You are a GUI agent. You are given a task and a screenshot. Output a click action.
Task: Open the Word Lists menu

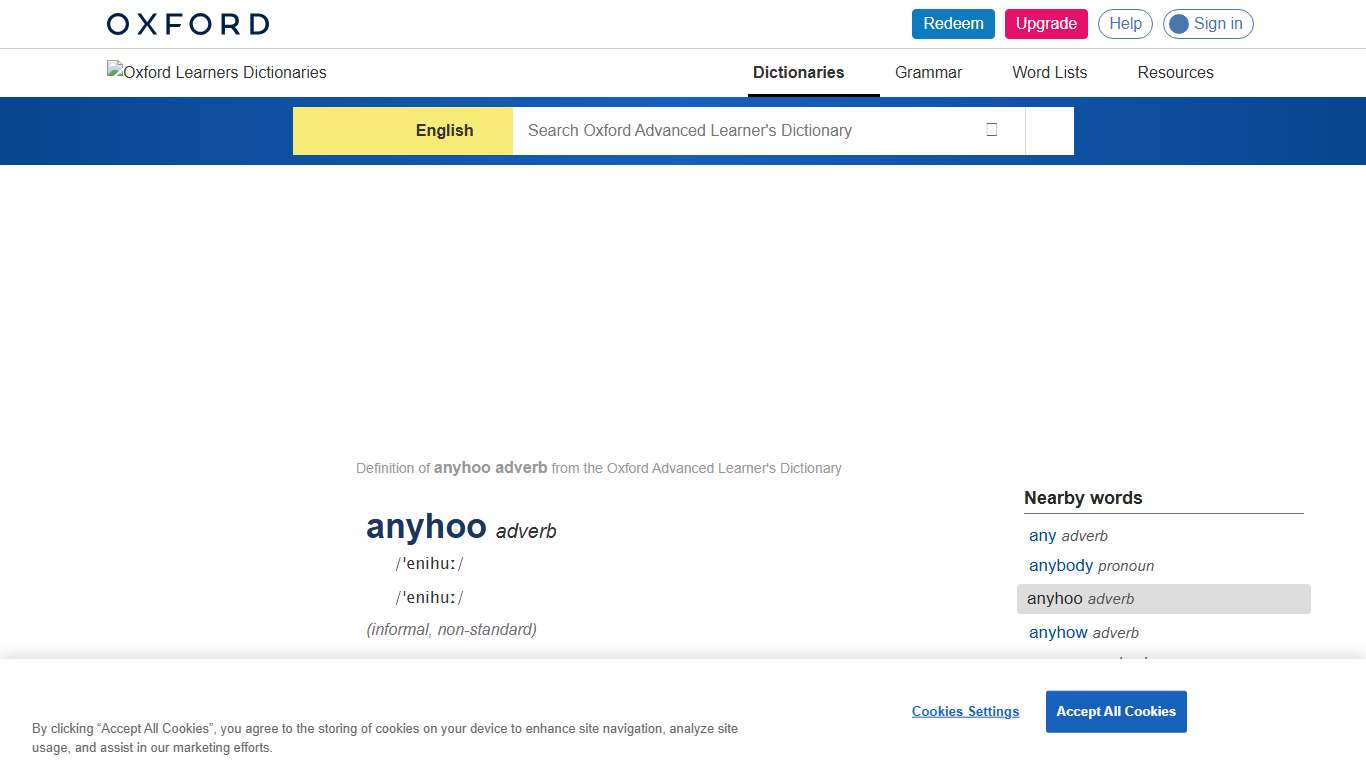point(1049,72)
